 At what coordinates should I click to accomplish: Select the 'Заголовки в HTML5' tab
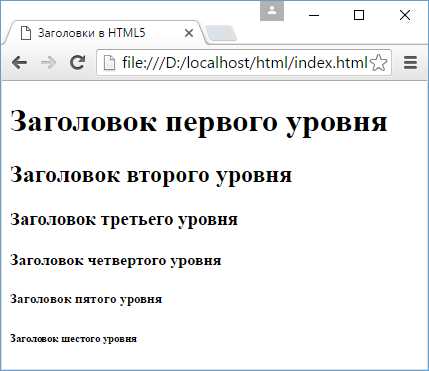pos(105,33)
